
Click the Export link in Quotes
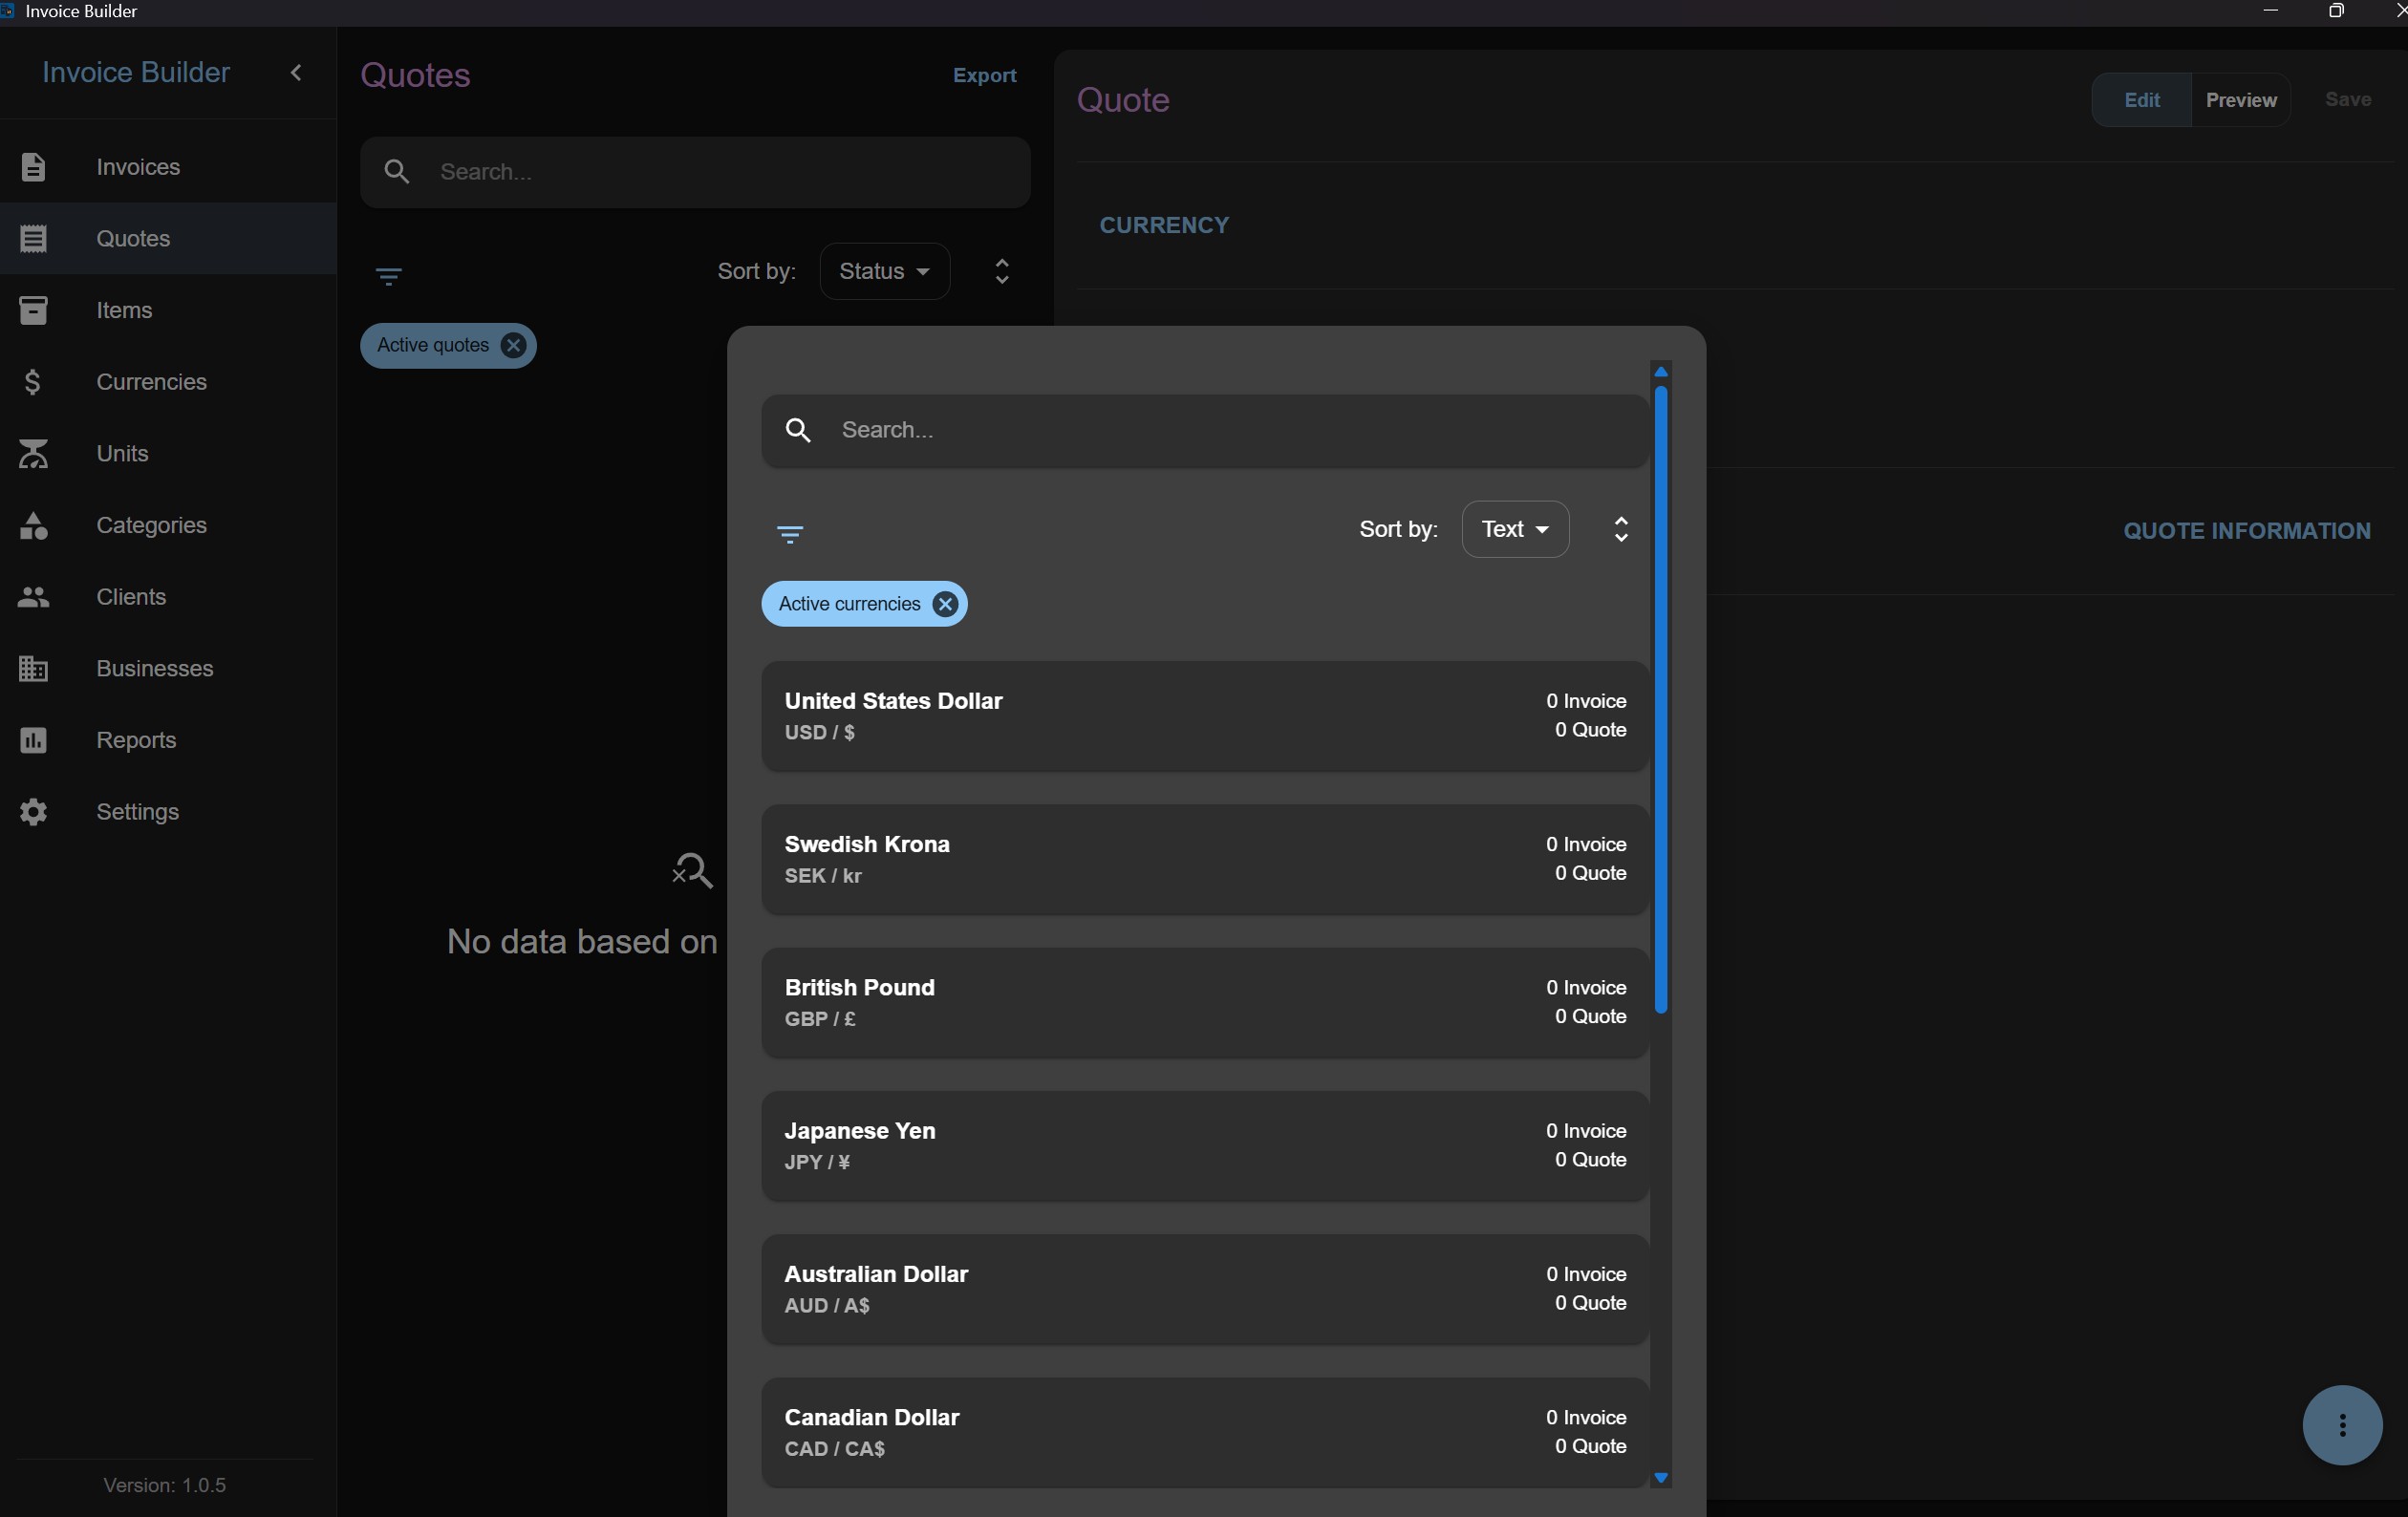pos(984,75)
